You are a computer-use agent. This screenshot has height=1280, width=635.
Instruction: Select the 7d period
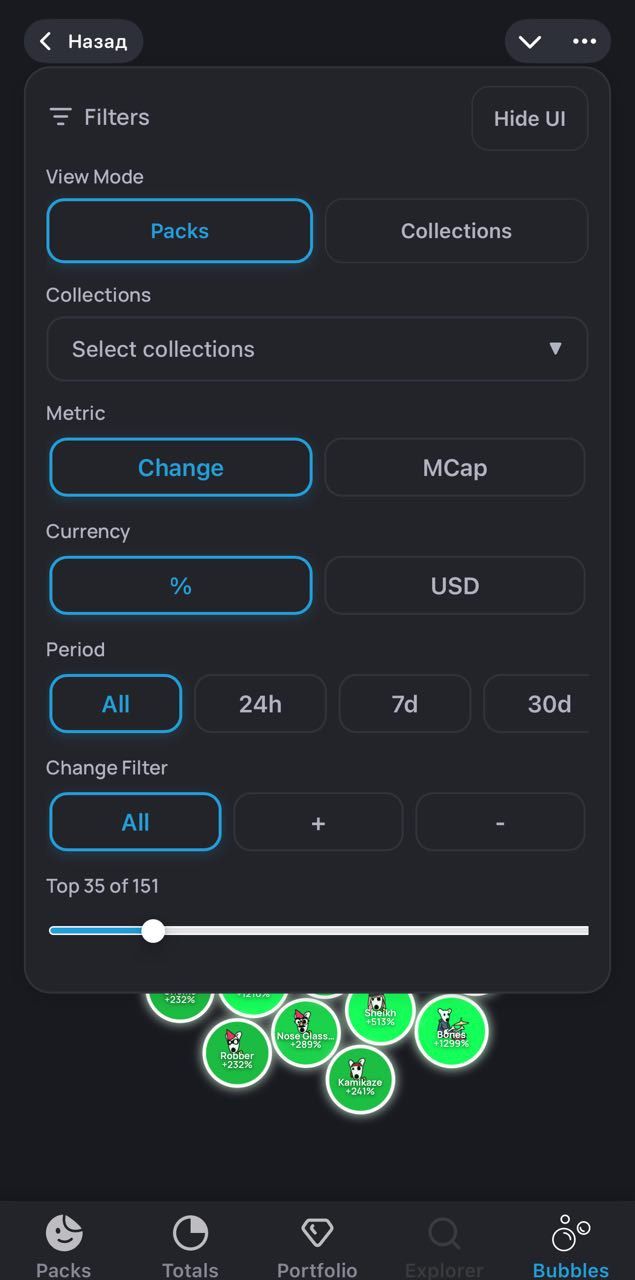click(x=405, y=703)
